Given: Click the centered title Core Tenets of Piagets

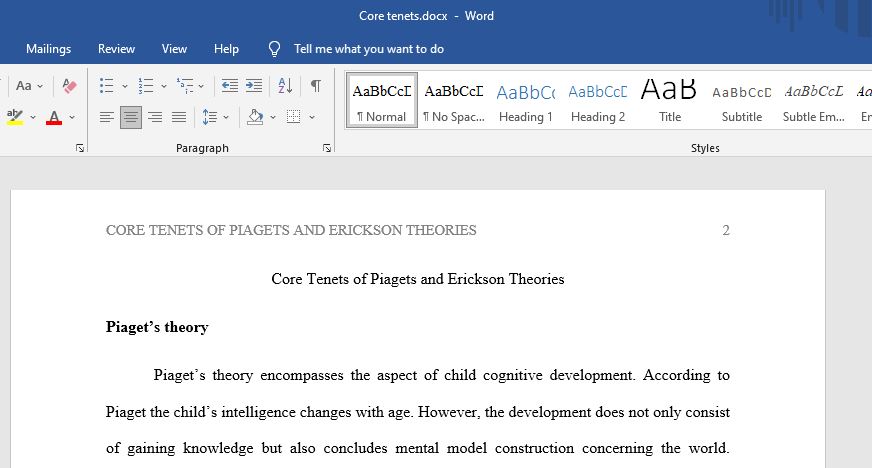Looking at the screenshot, I should click(x=418, y=279).
